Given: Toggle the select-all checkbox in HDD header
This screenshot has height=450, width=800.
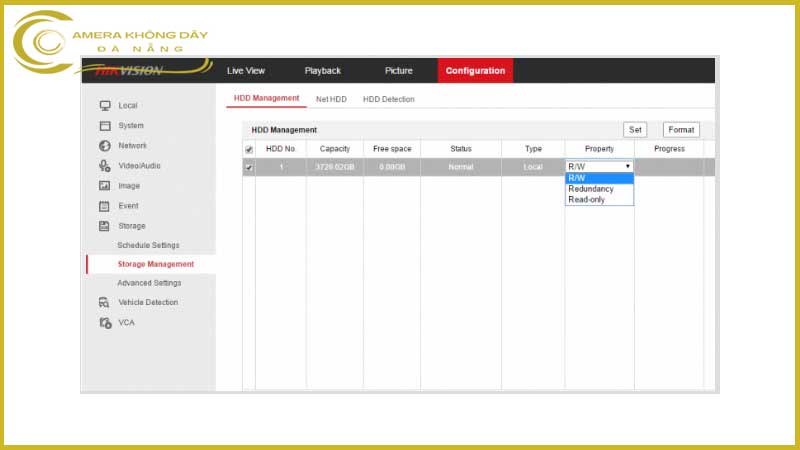Looking at the screenshot, I should click(249, 150).
